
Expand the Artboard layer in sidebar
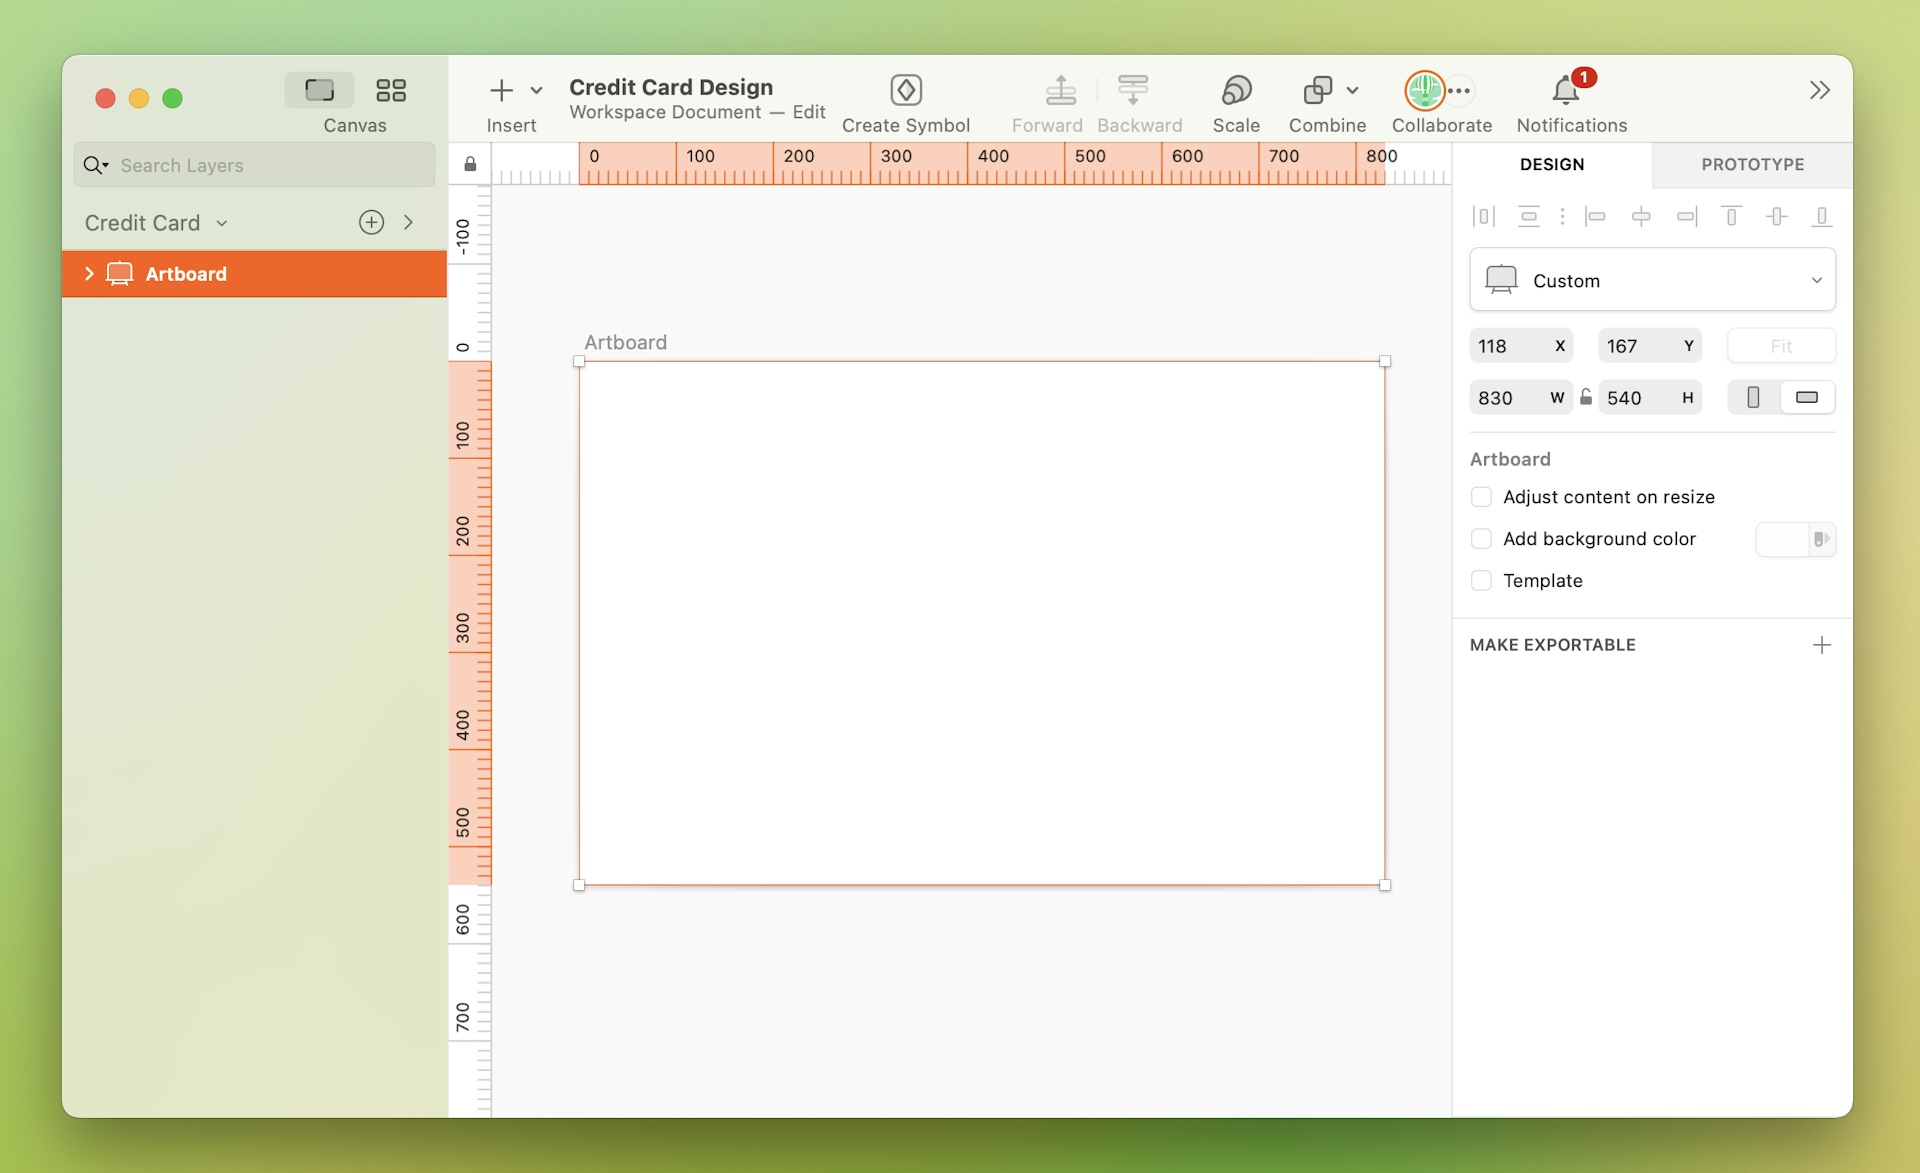coord(90,273)
